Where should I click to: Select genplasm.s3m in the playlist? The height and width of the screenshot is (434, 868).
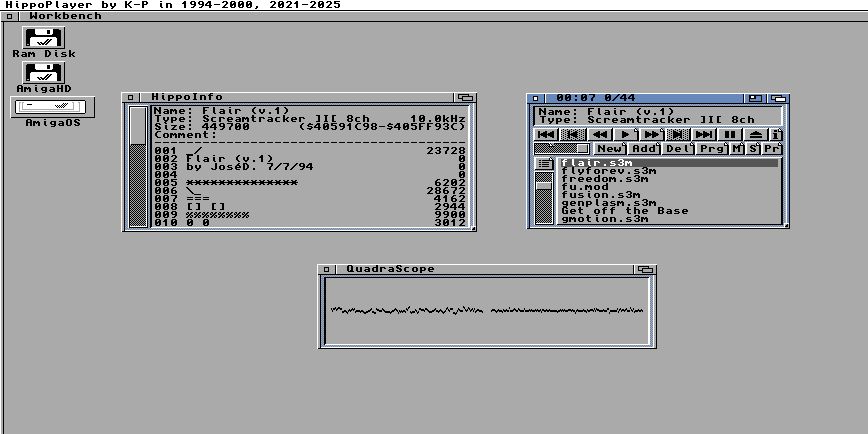tap(668, 203)
